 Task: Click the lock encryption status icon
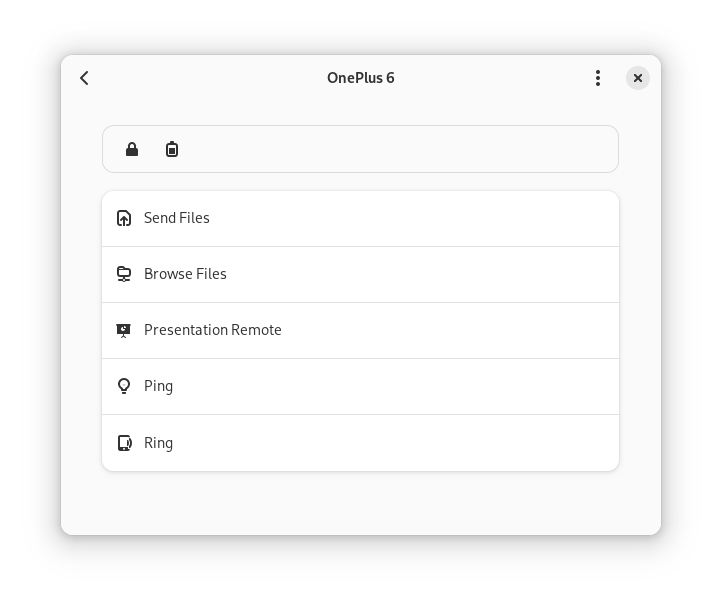click(x=132, y=150)
